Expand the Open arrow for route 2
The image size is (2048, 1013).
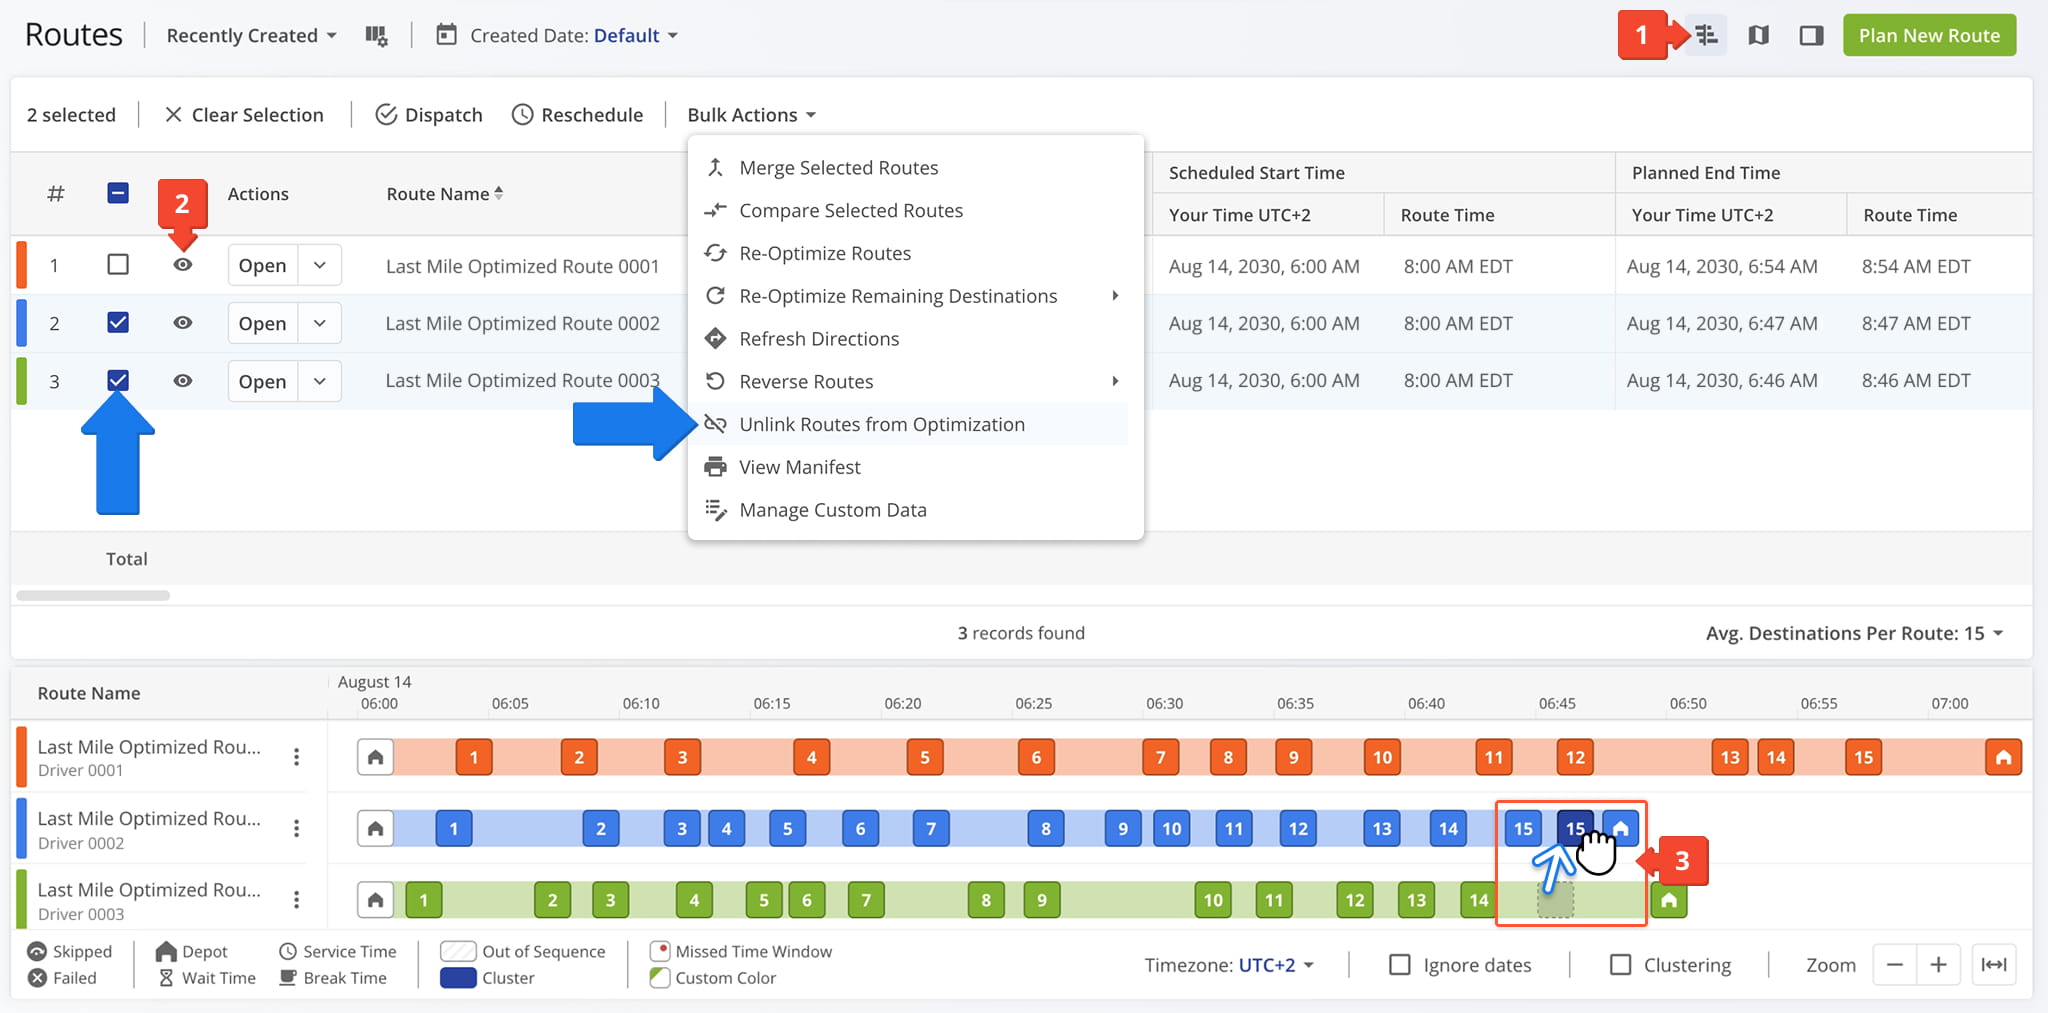[x=320, y=323]
